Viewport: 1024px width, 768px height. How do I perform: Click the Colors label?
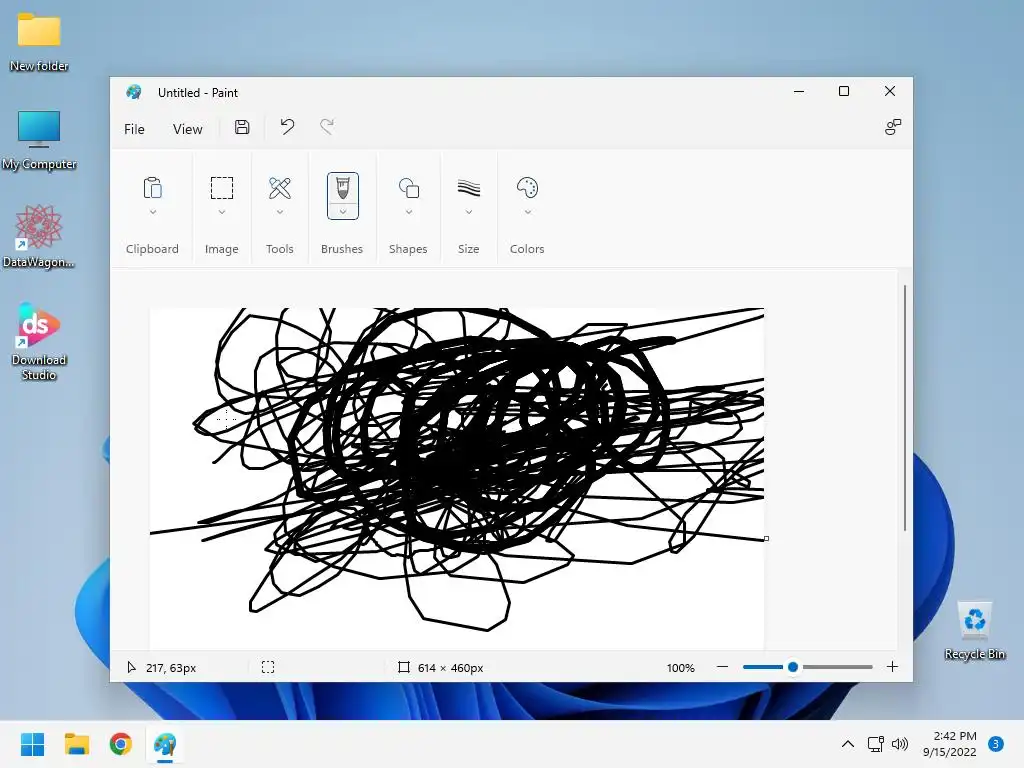click(527, 249)
